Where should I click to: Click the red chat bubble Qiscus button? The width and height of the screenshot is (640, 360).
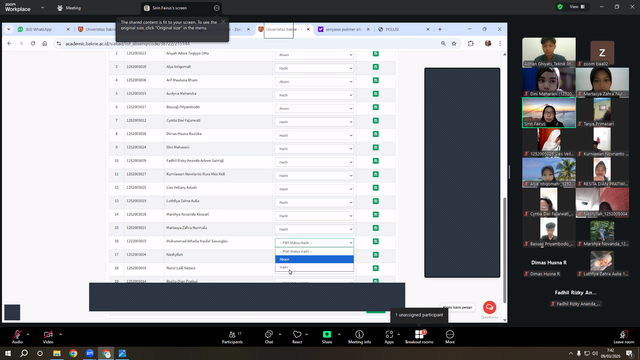[x=489, y=307]
